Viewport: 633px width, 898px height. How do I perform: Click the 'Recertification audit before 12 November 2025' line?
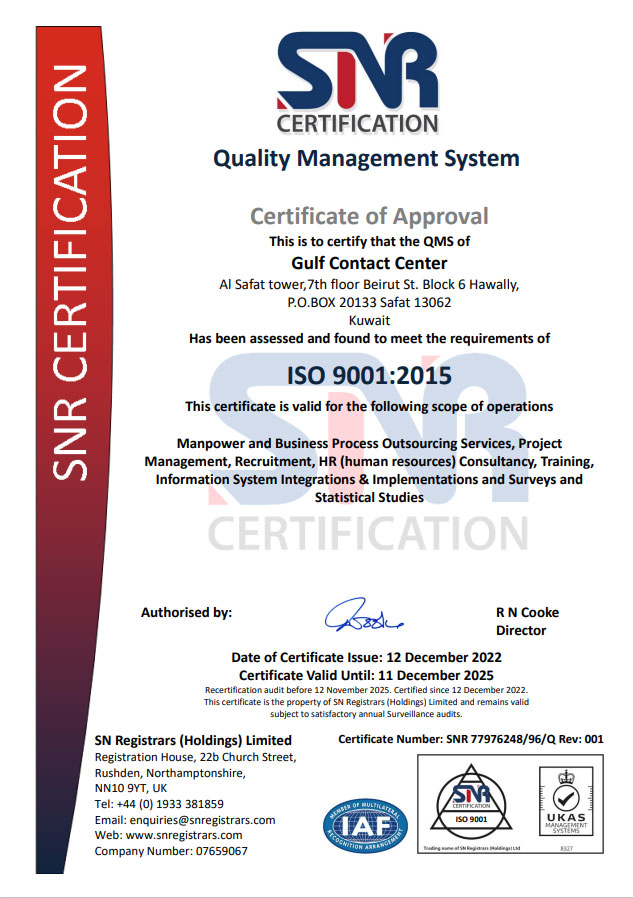tap(366, 690)
